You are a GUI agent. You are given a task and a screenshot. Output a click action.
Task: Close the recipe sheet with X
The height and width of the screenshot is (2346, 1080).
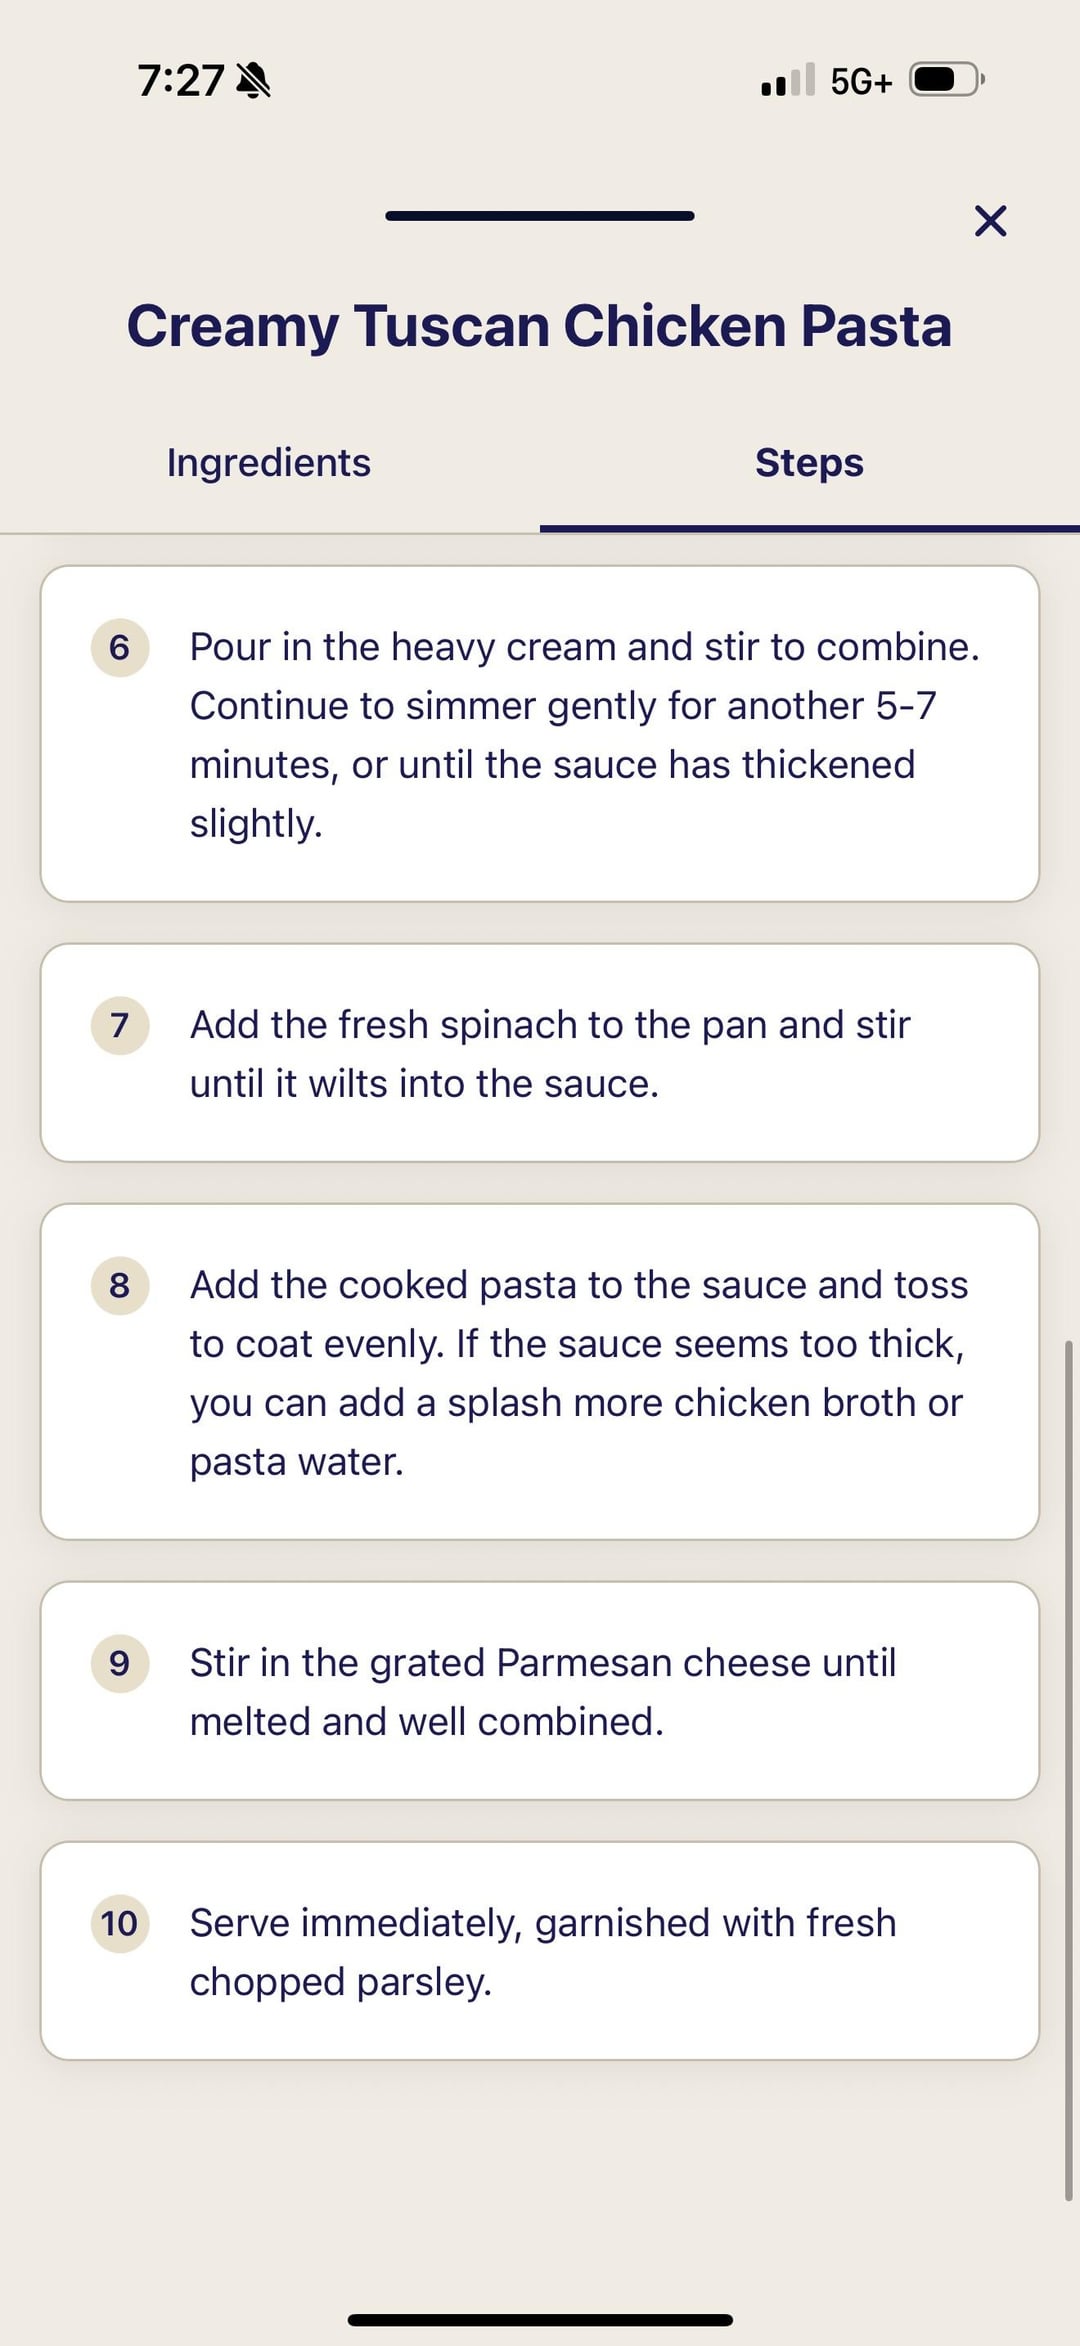click(990, 221)
